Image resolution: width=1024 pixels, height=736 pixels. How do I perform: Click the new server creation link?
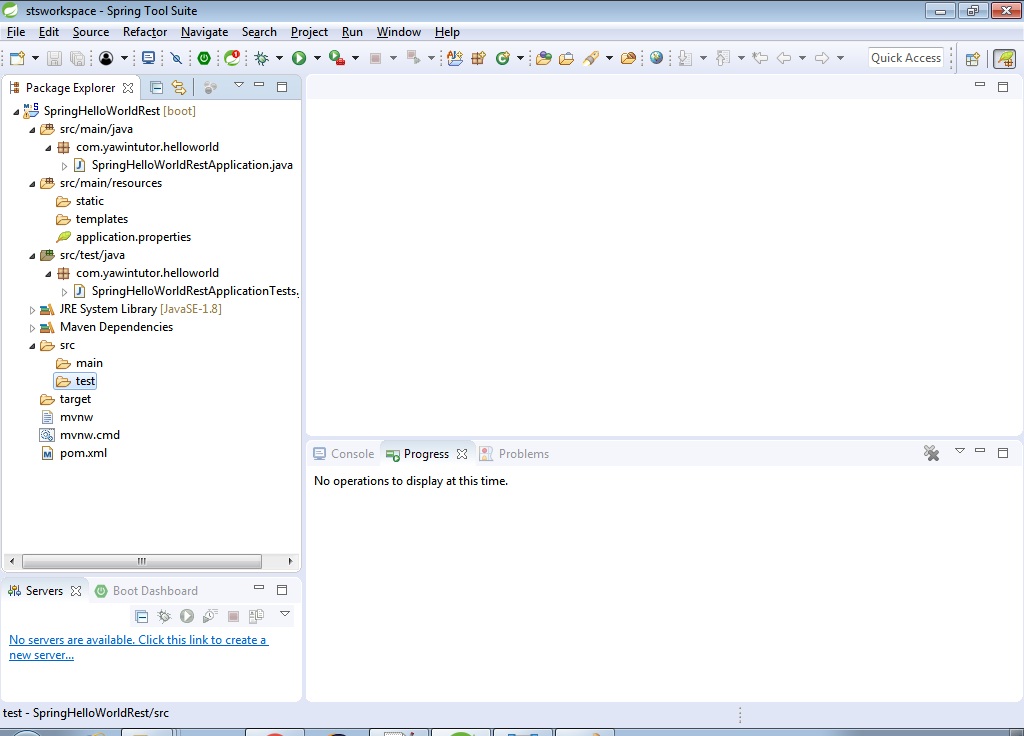tap(140, 640)
